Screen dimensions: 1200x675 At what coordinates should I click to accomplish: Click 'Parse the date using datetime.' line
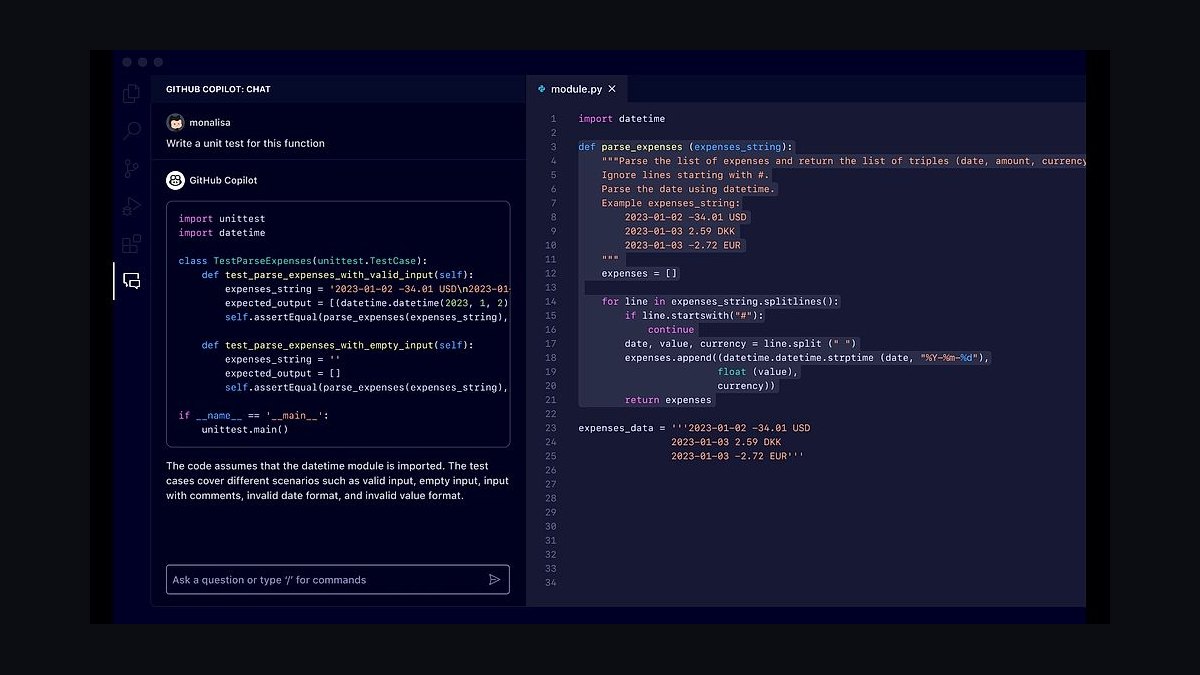click(x=689, y=189)
